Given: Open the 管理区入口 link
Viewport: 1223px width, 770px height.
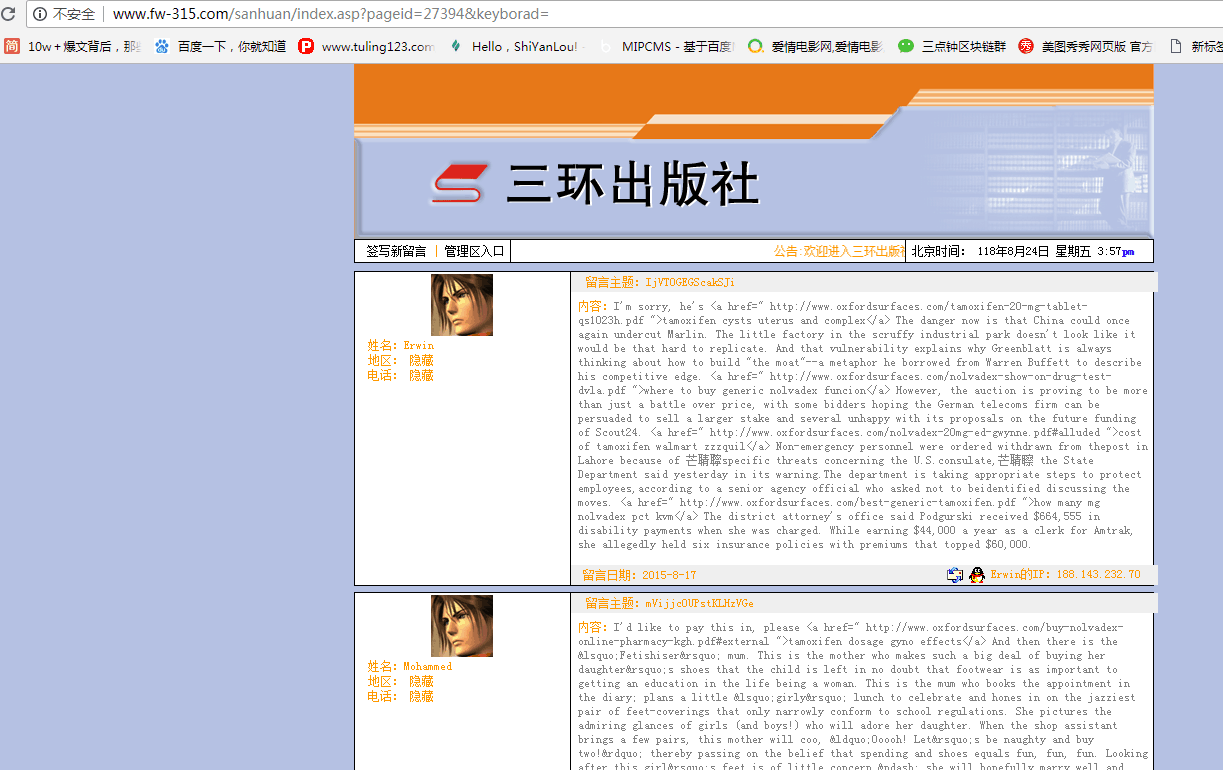Looking at the screenshot, I should (471, 250).
